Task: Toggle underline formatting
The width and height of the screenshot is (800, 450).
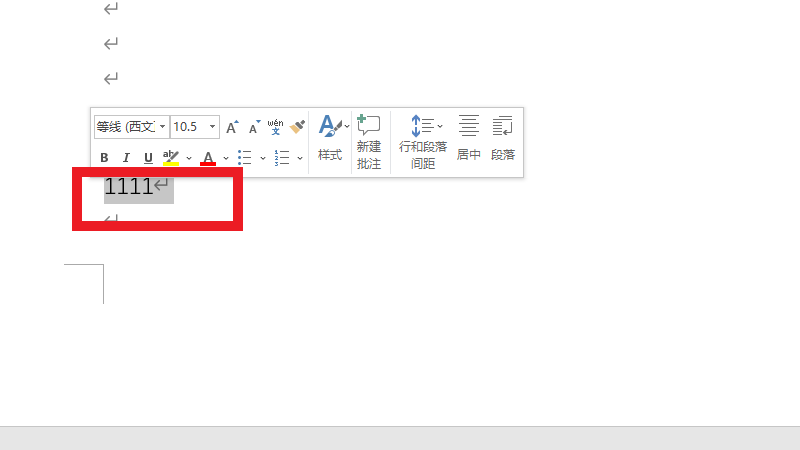Action: tap(148, 157)
